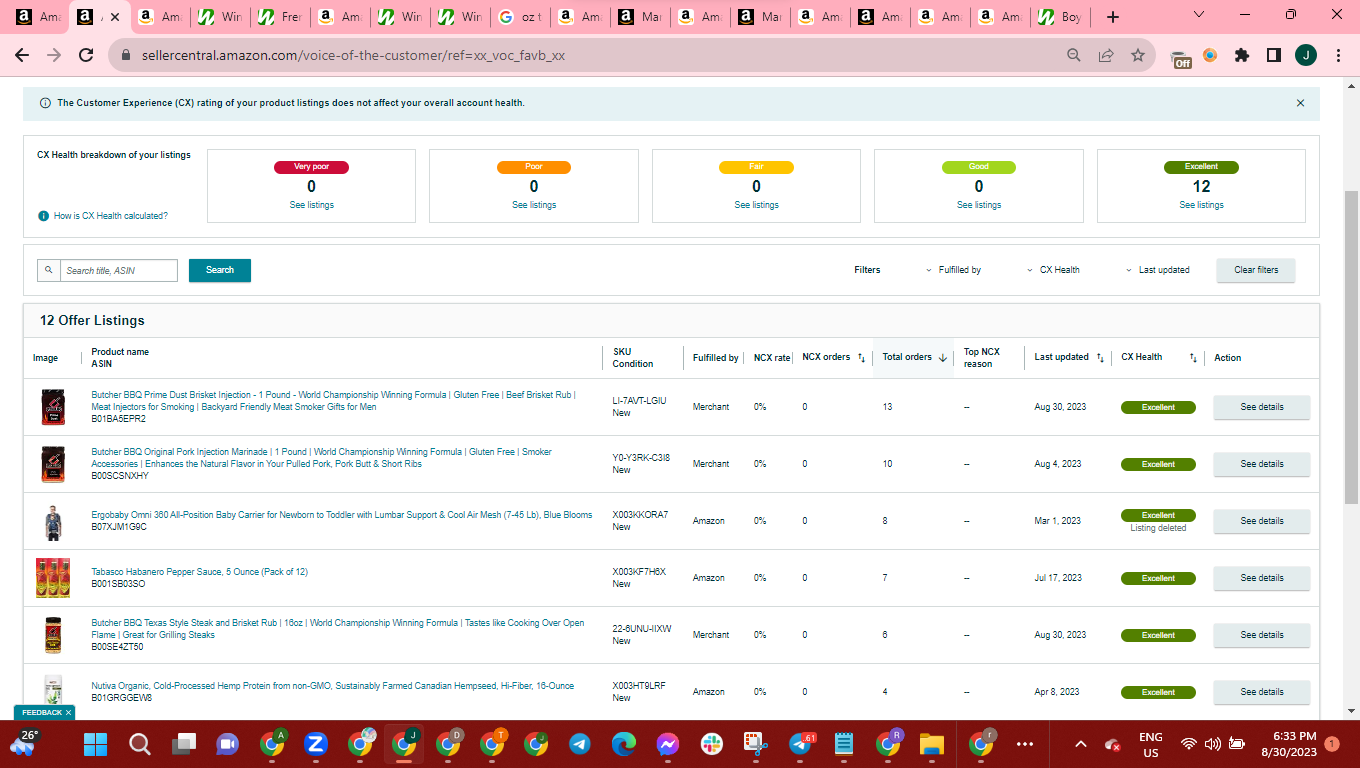Click the Search title, ASIN input field
Image resolution: width=1360 pixels, height=768 pixels.
(120, 270)
